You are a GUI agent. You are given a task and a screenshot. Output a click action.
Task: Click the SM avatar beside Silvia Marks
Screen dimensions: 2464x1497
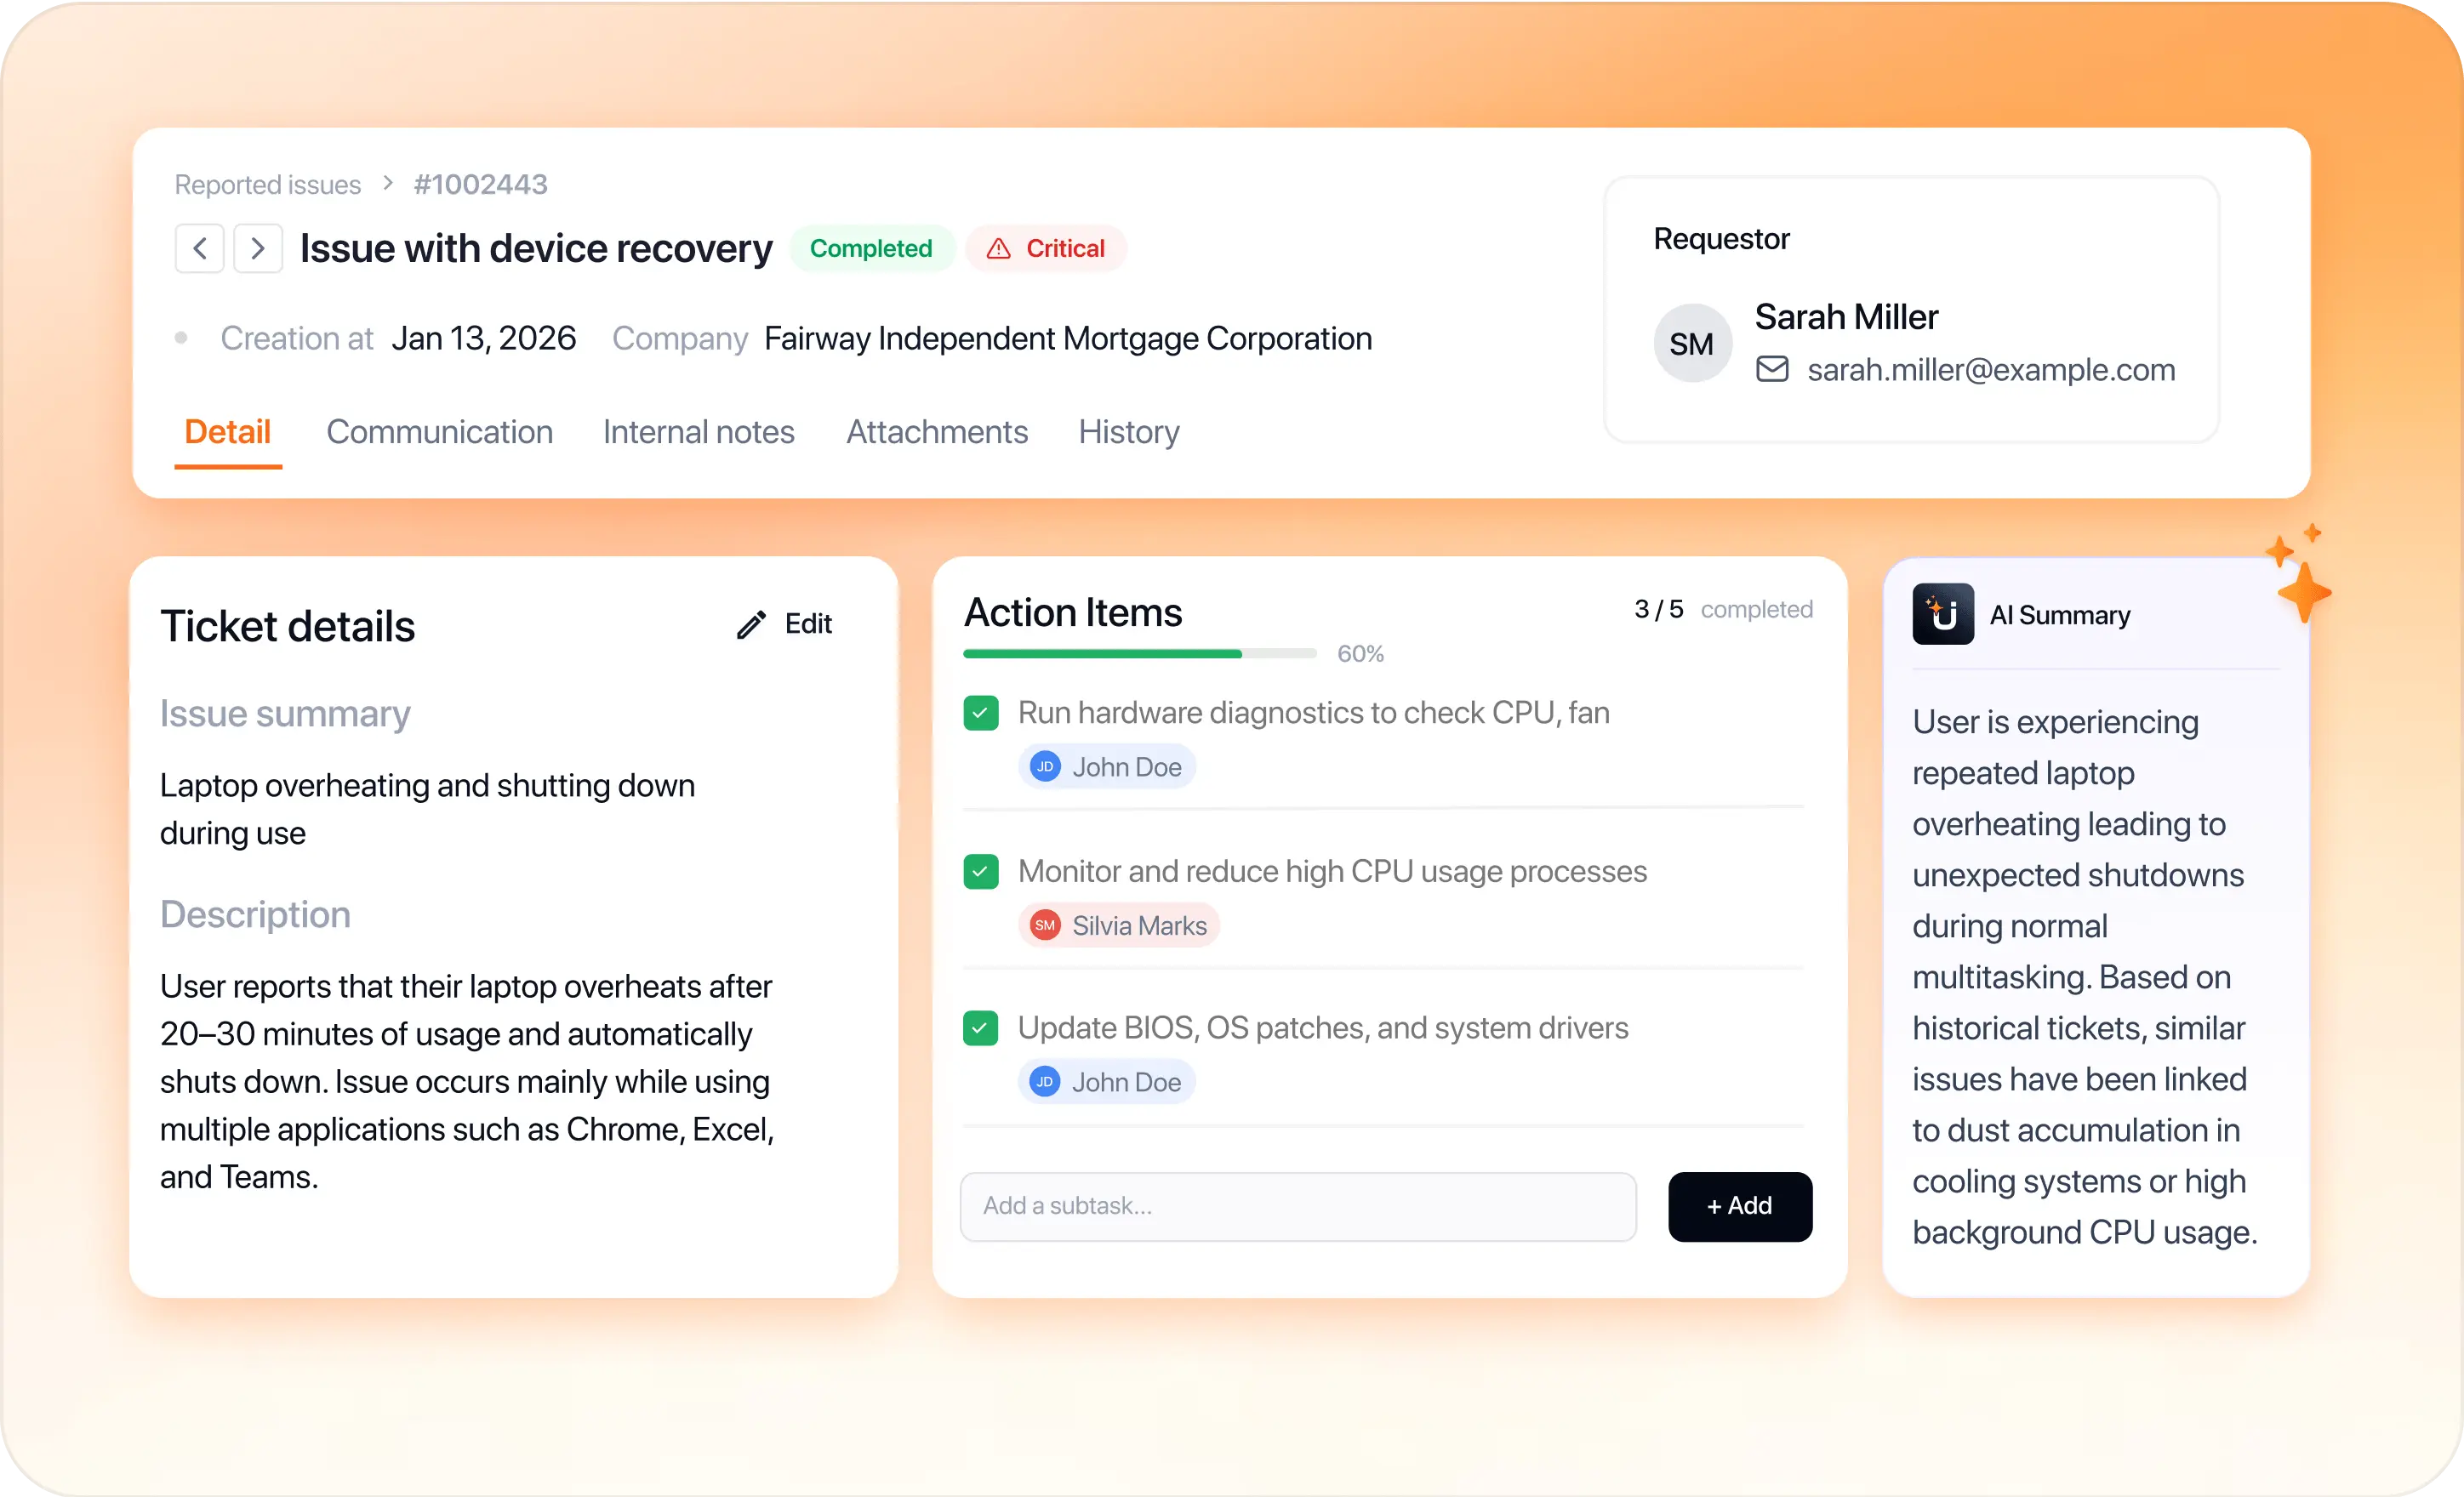point(1045,925)
